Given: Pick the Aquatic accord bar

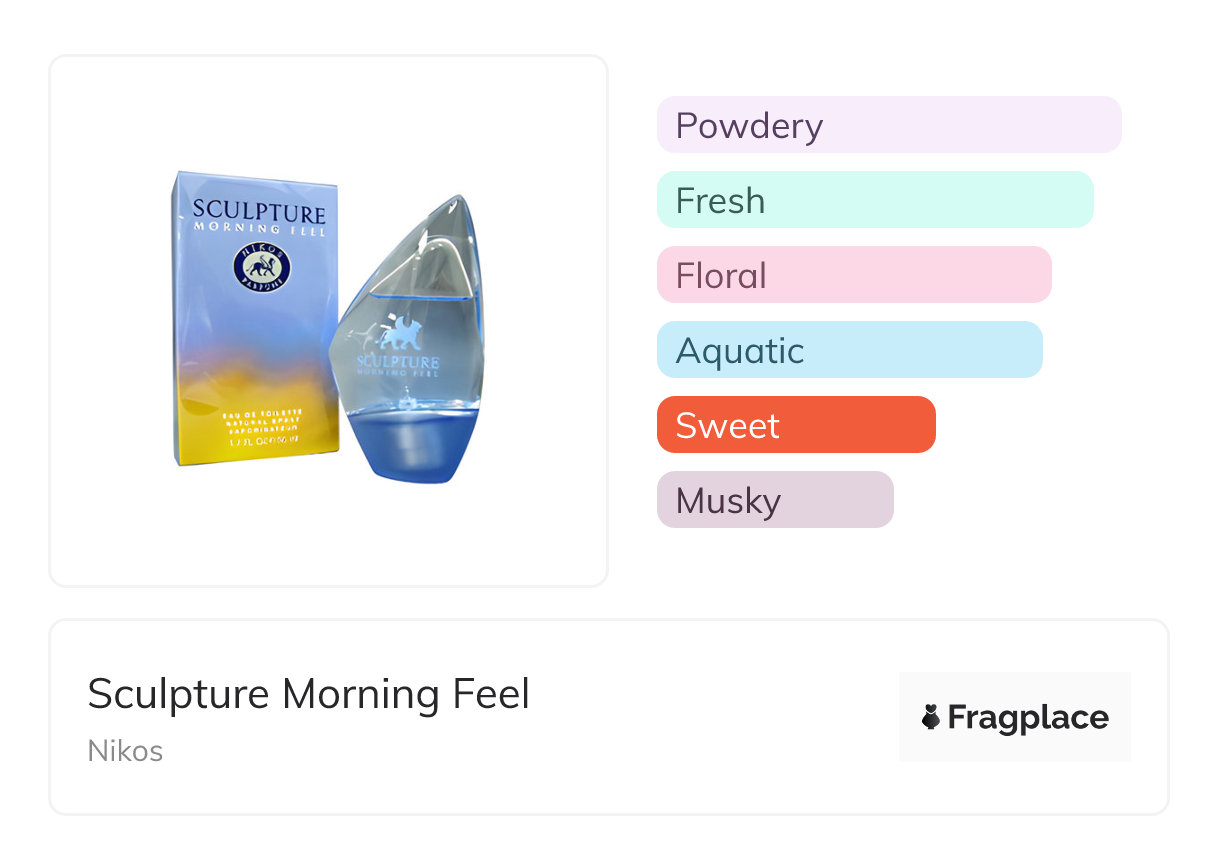Looking at the screenshot, I should tap(849, 350).
